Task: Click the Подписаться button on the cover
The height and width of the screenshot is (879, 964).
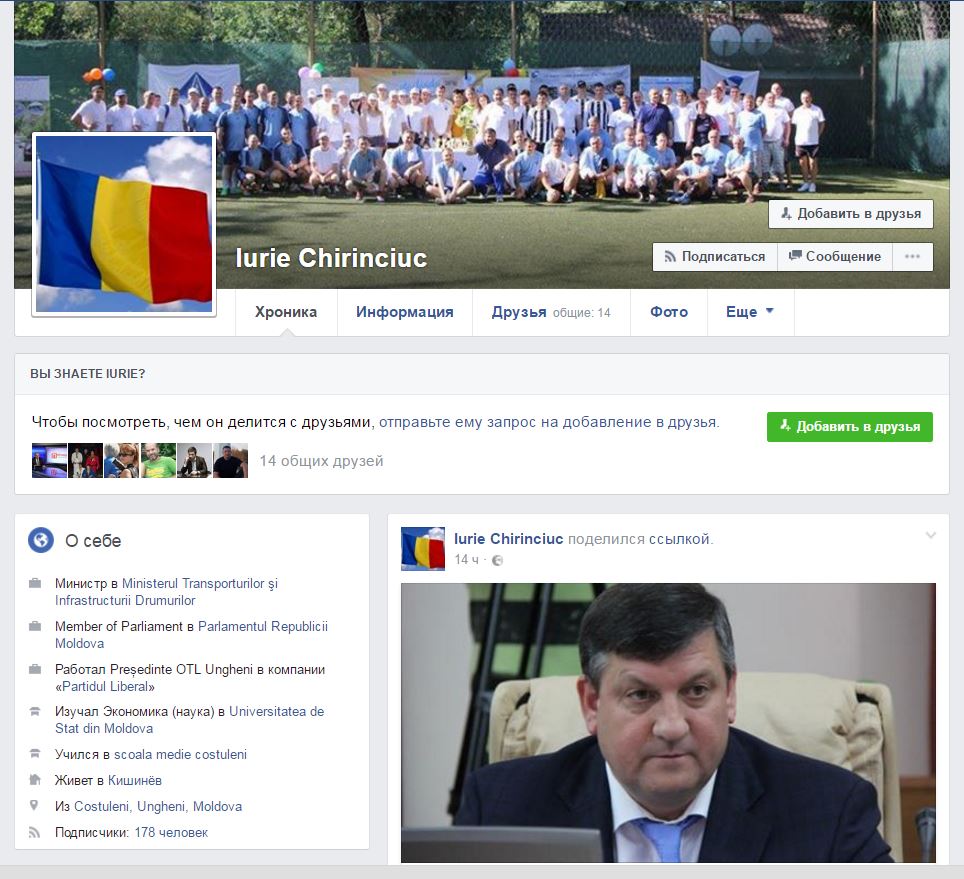Action: (x=714, y=257)
